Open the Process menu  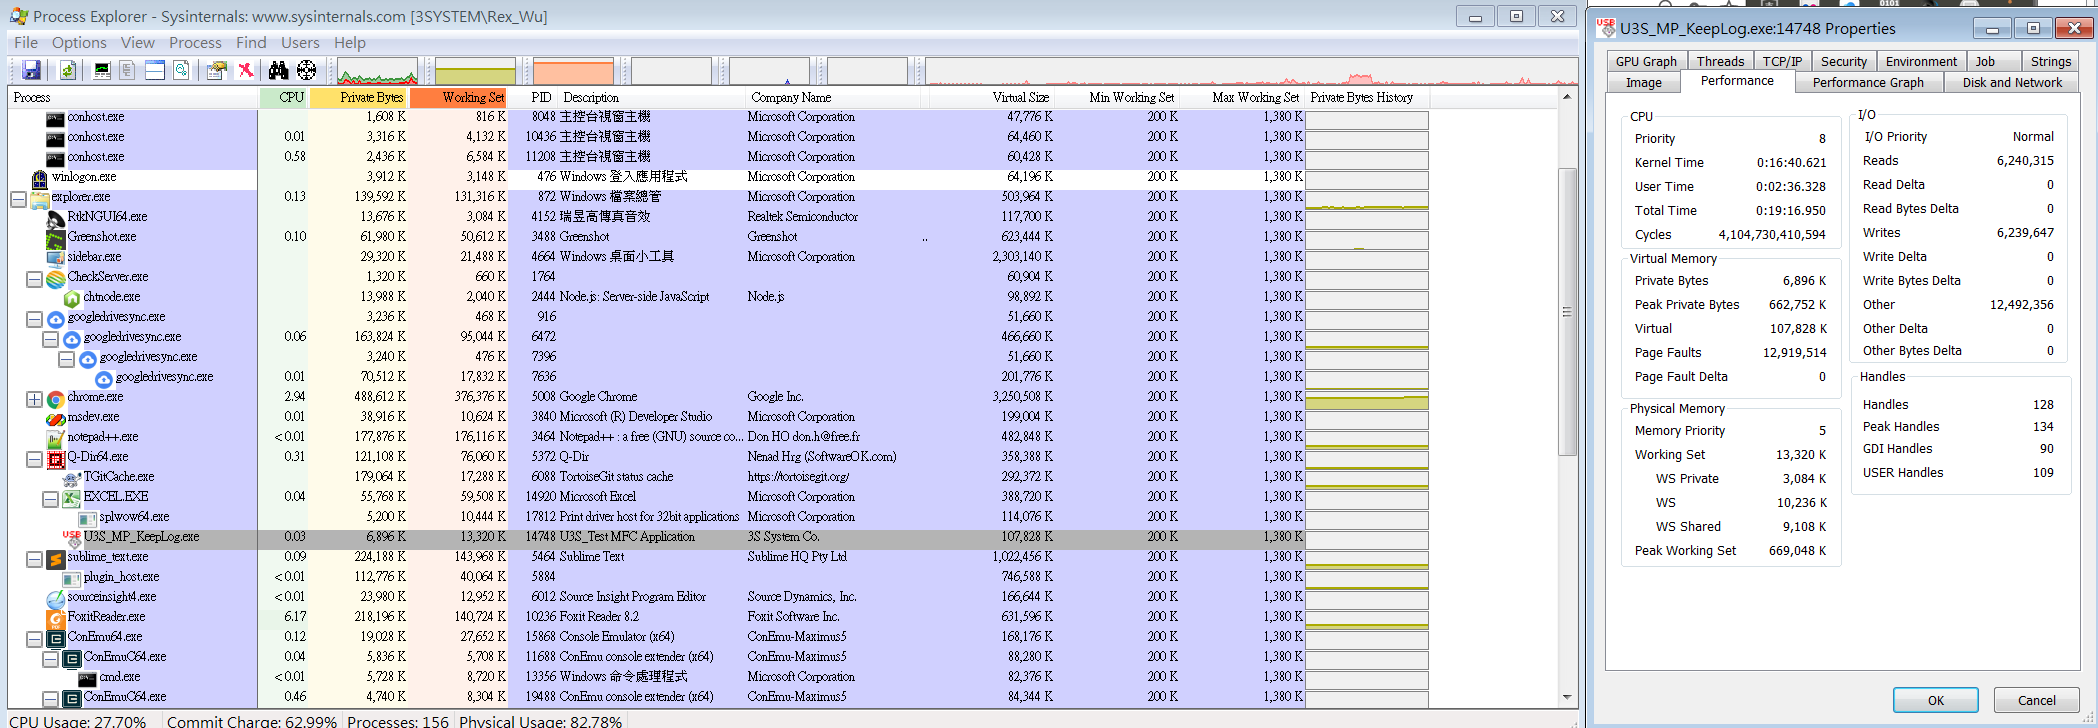[x=195, y=42]
